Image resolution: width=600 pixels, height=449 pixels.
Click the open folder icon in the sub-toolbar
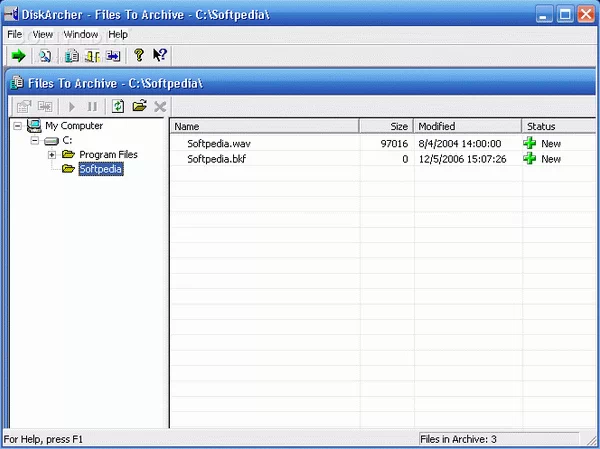coord(140,106)
